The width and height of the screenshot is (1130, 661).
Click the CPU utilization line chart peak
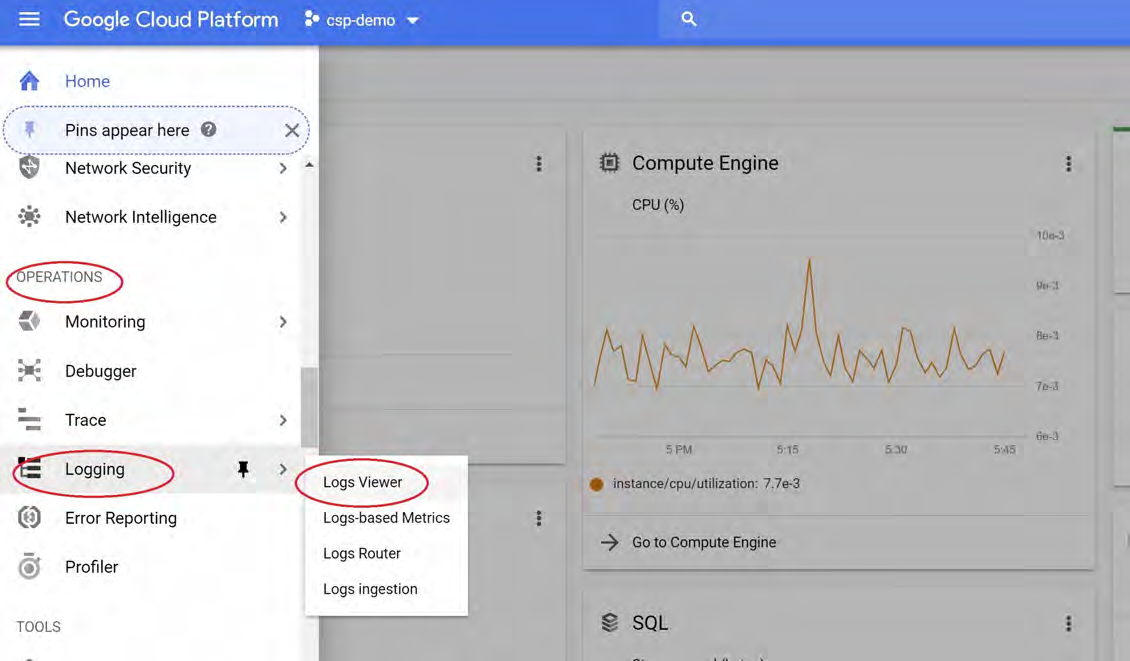(809, 261)
